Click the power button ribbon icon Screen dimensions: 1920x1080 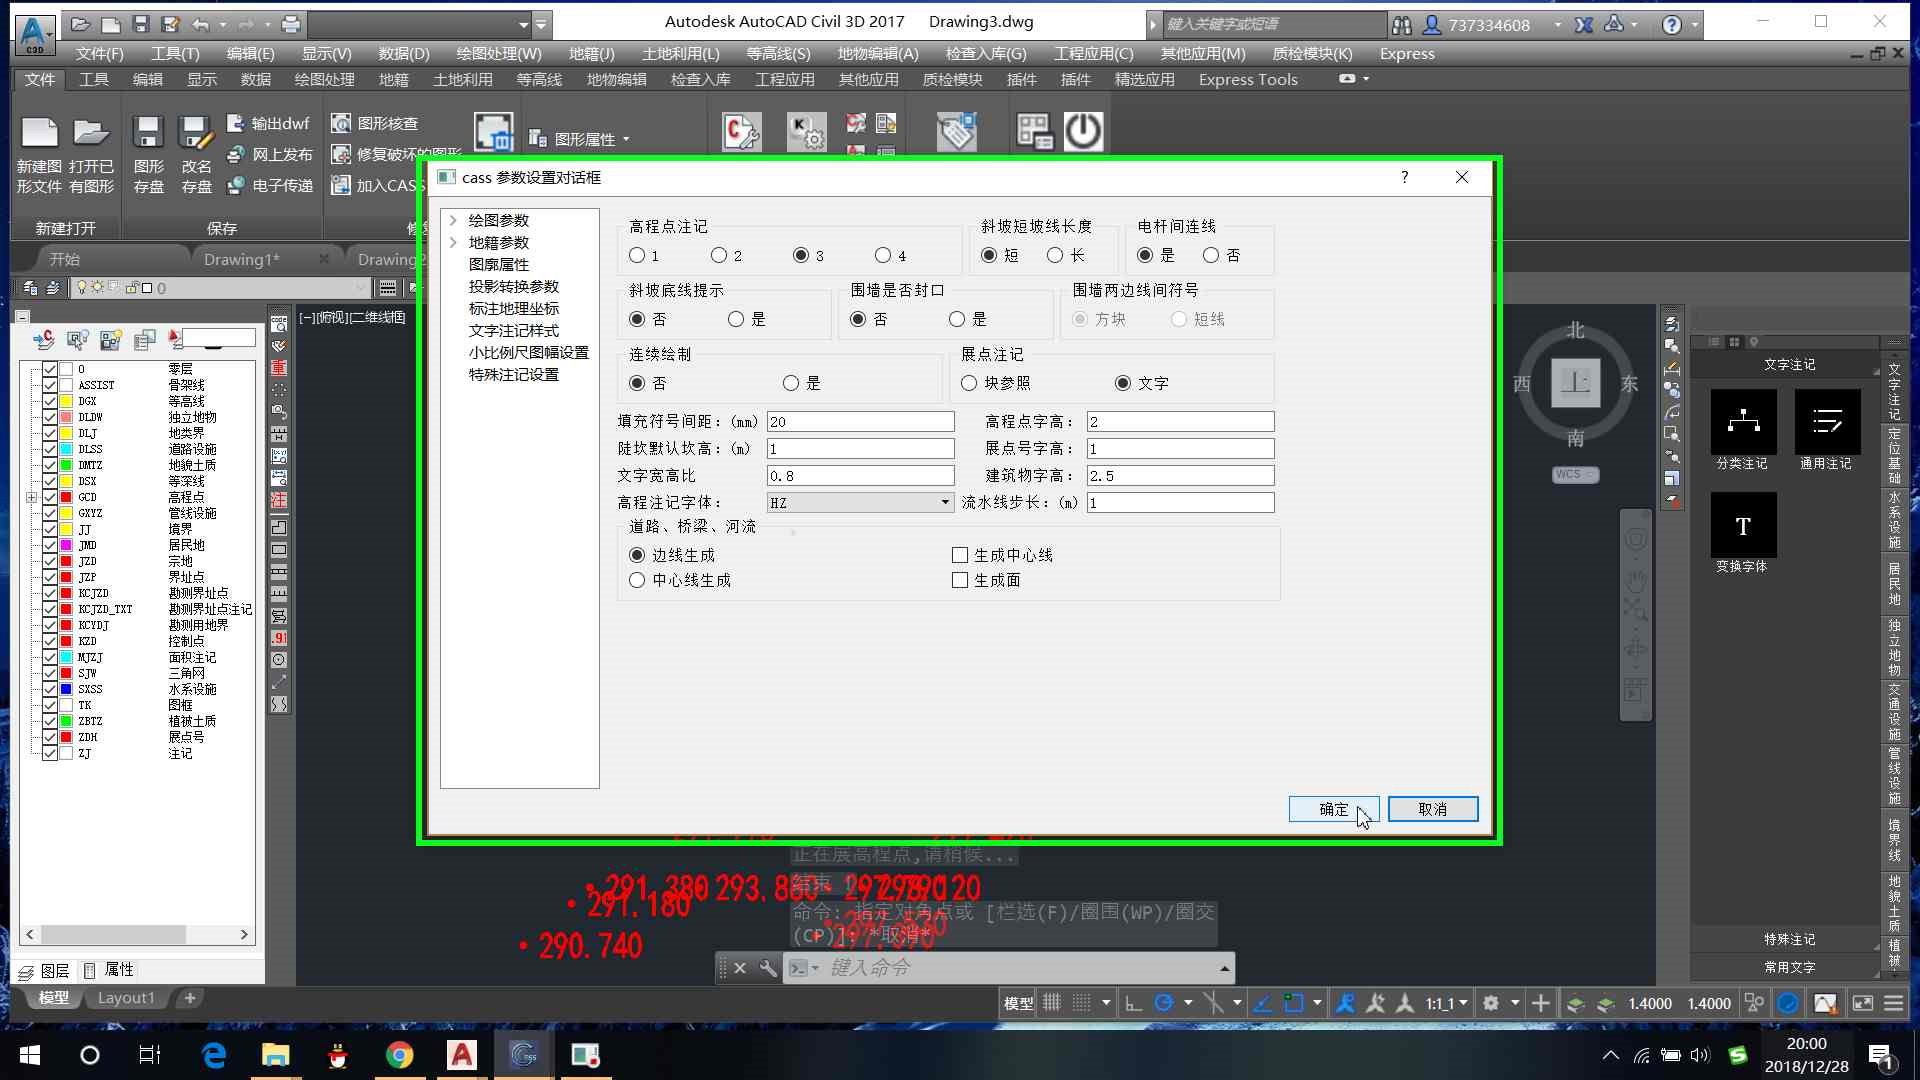point(1083,131)
